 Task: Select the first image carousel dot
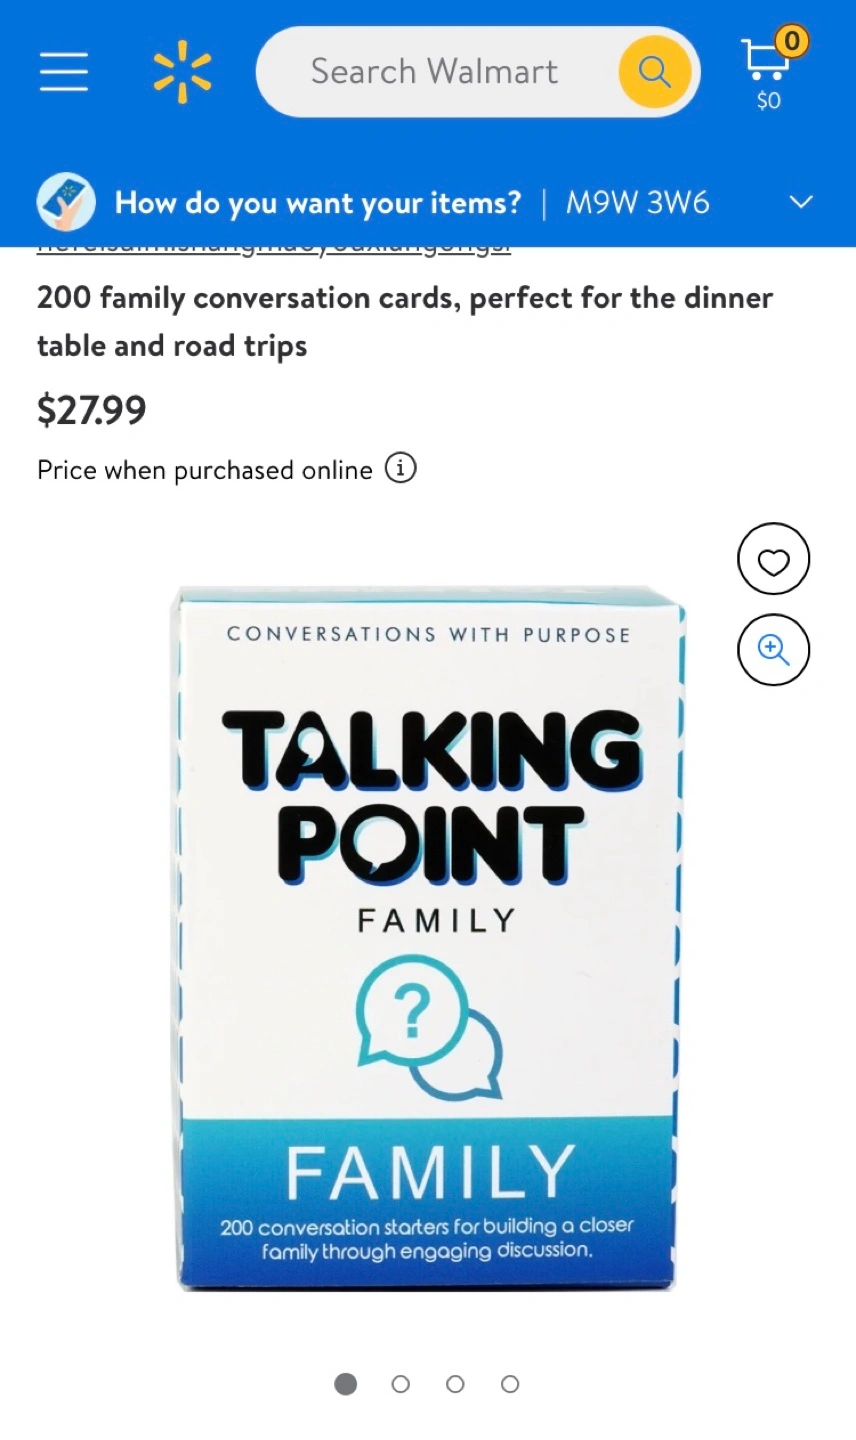pos(346,1384)
